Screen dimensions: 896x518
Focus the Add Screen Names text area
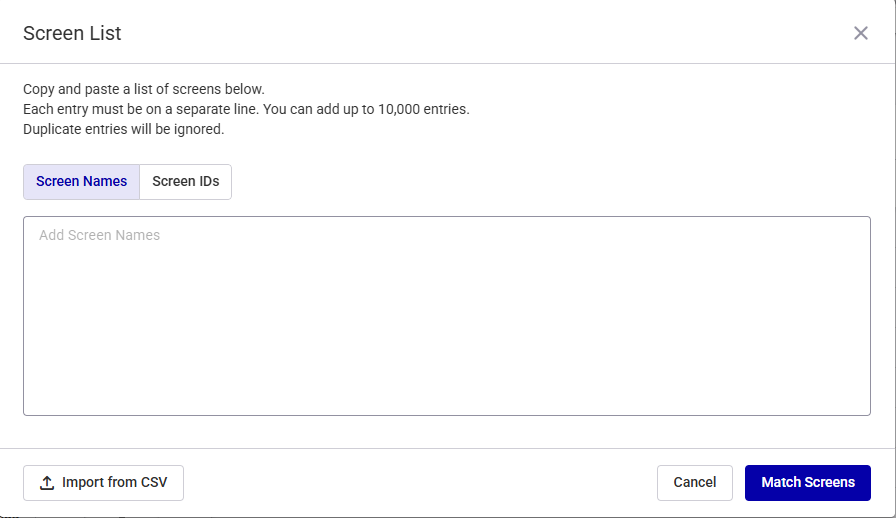click(446, 315)
